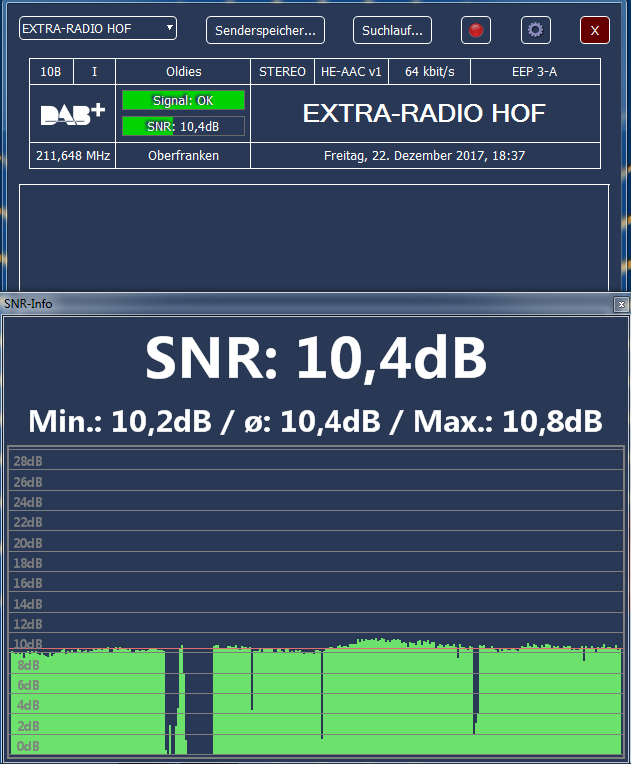Screen dimensions: 631x764
Task: Start the Suchlauf channel scan
Action: 392,31
